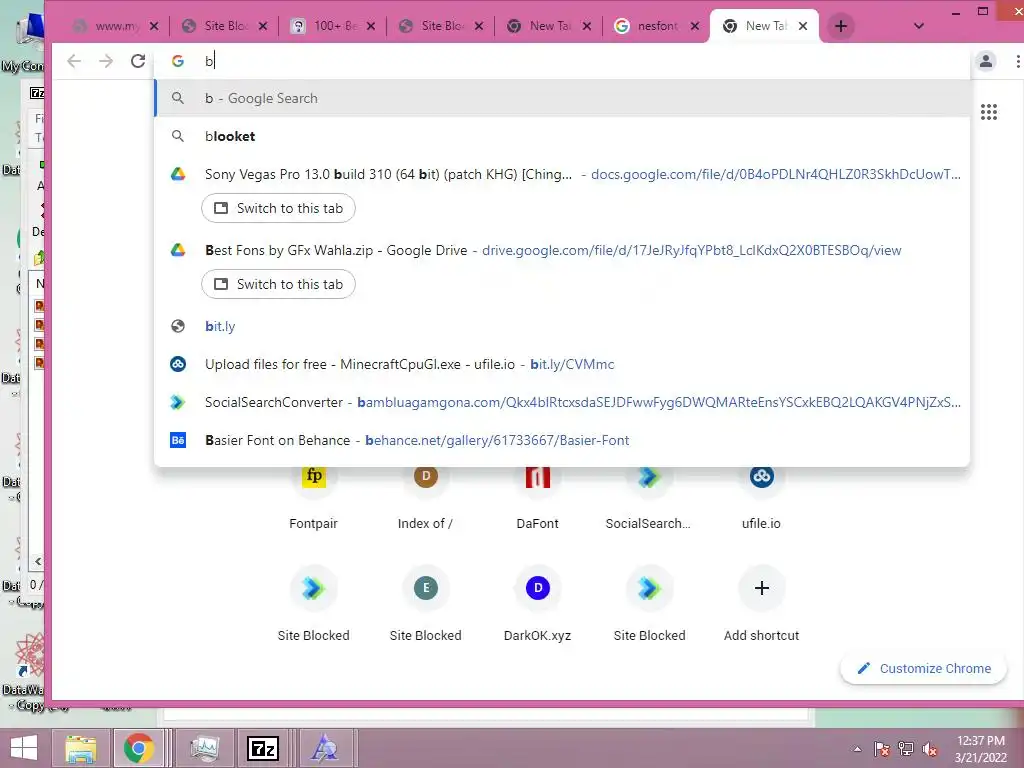Open File Explorer from the taskbar
The image size is (1024, 768).
click(x=80, y=748)
